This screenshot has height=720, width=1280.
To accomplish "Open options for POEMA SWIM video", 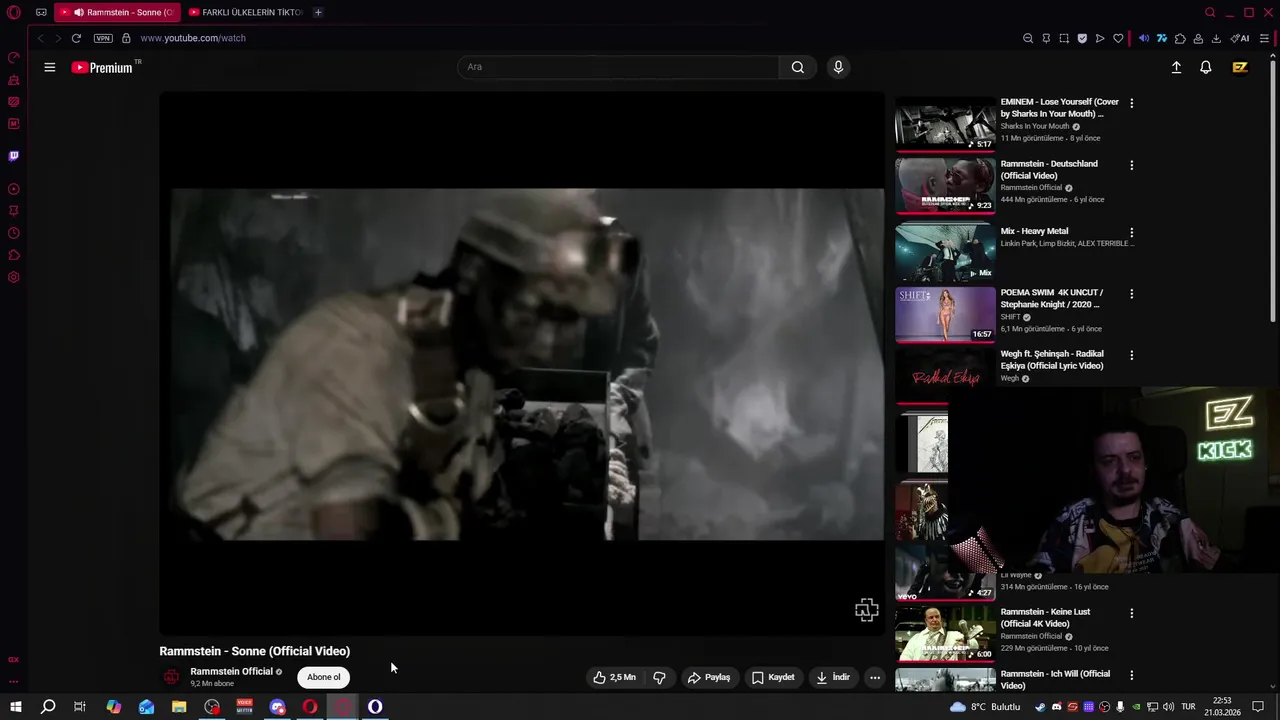I will tap(1131, 294).
